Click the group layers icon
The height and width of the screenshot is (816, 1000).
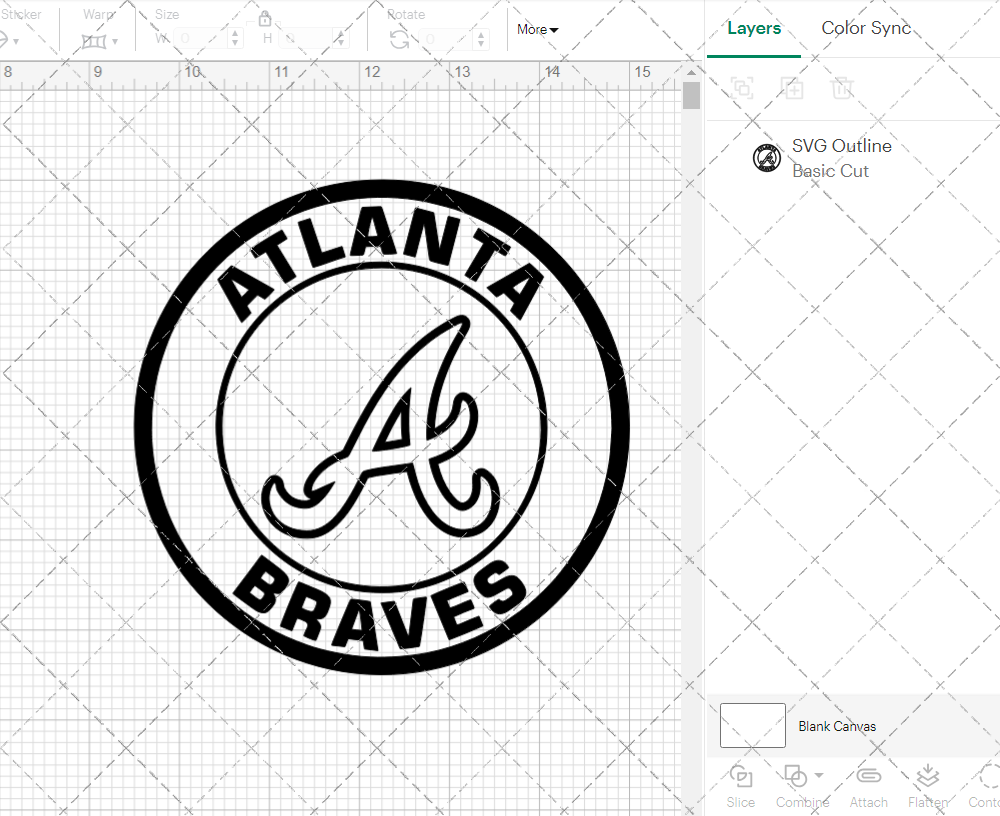tap(742, 88)
